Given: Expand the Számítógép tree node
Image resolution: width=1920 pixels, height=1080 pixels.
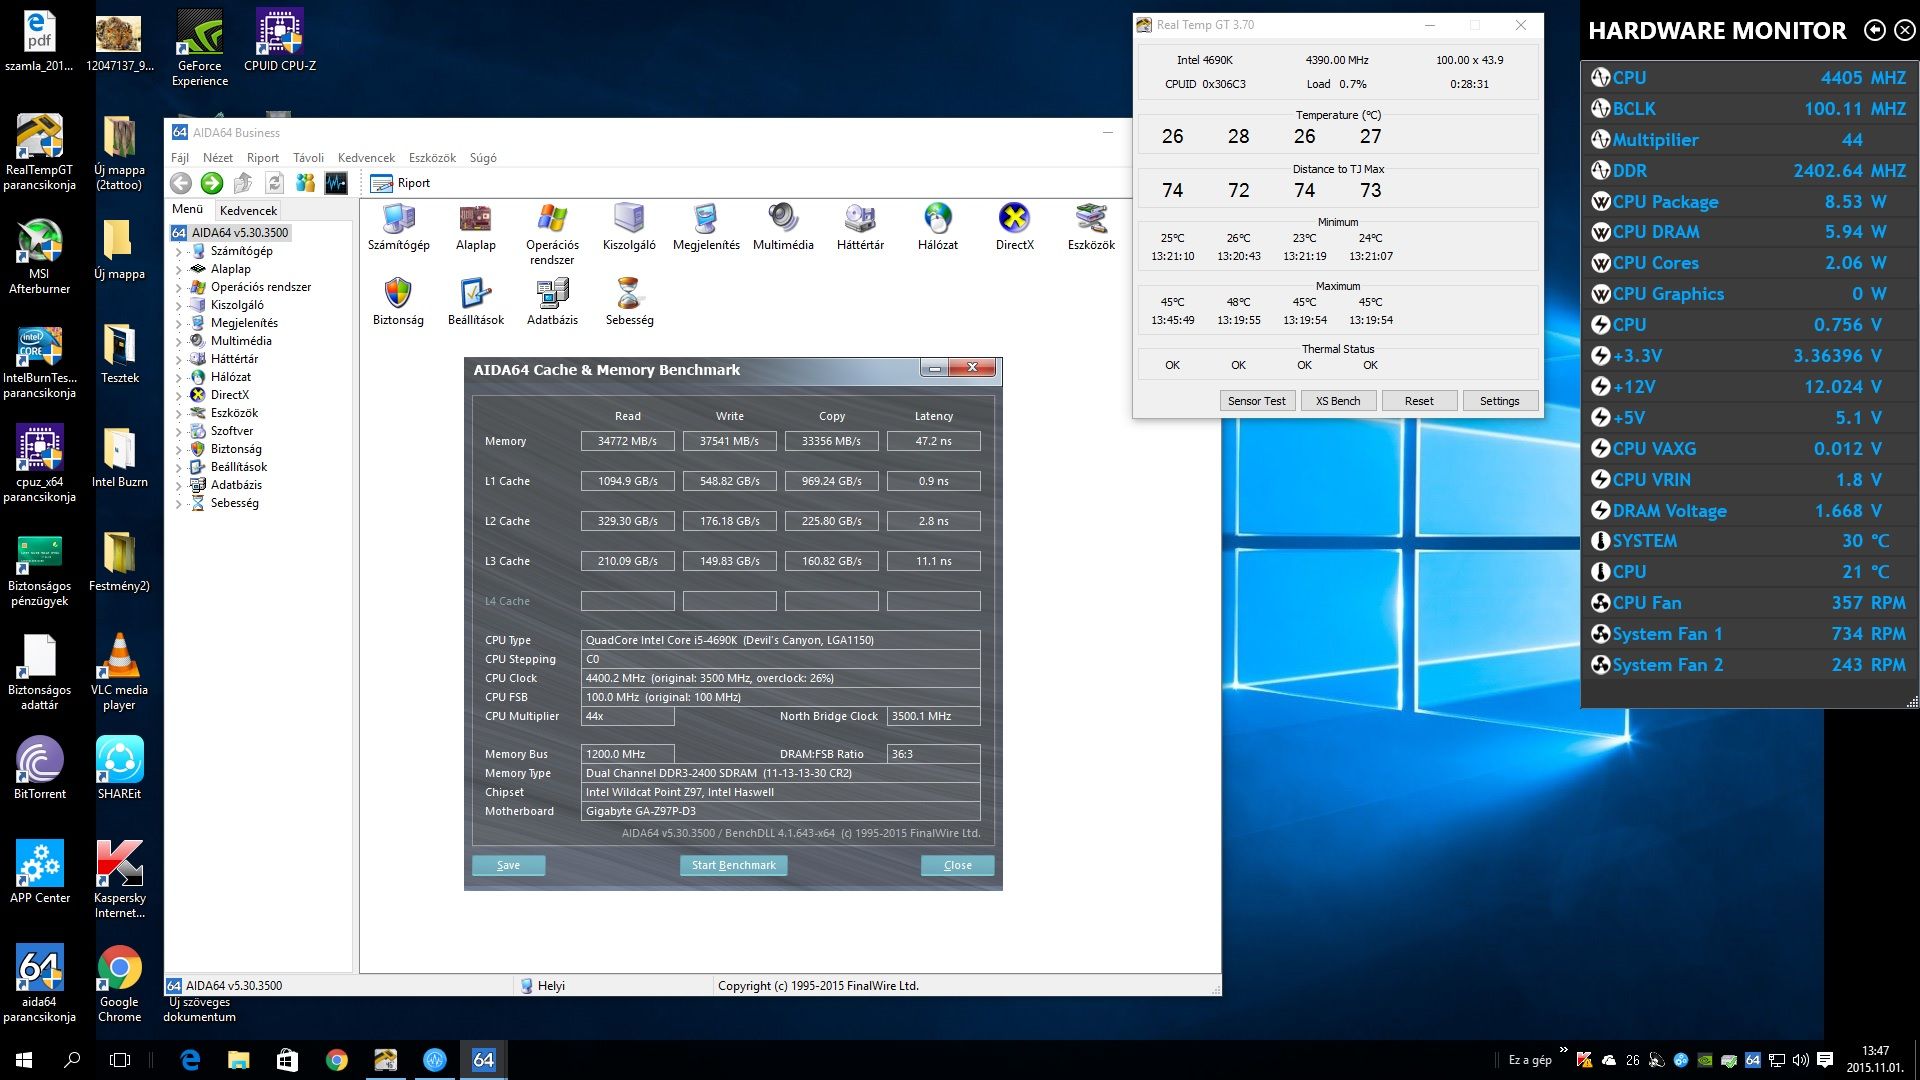Looking at the screenshot, I should pos(179,251).
